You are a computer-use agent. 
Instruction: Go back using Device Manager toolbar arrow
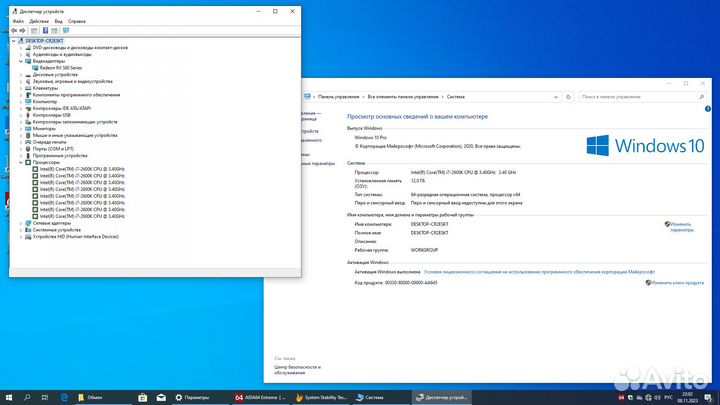click(x=14, y=30)
